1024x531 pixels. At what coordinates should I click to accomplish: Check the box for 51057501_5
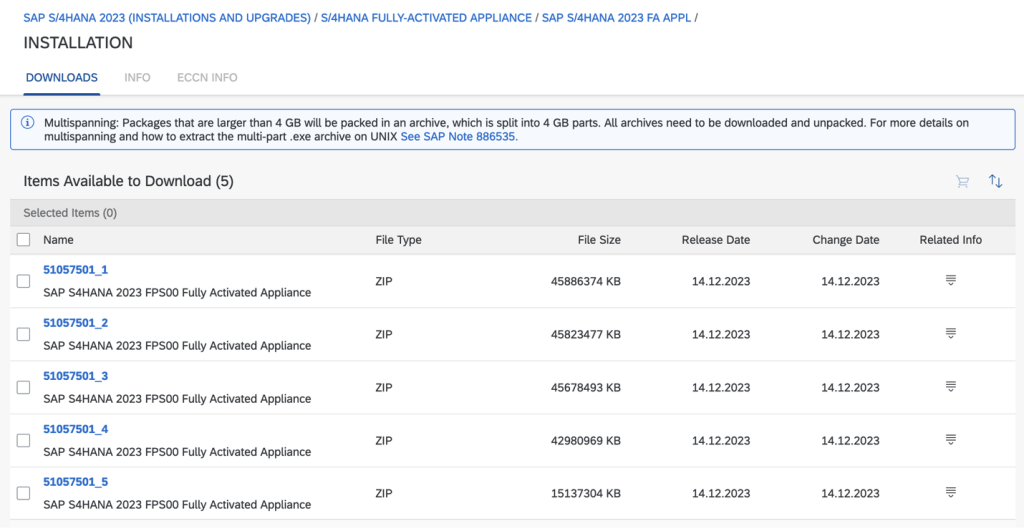[24, 494]
